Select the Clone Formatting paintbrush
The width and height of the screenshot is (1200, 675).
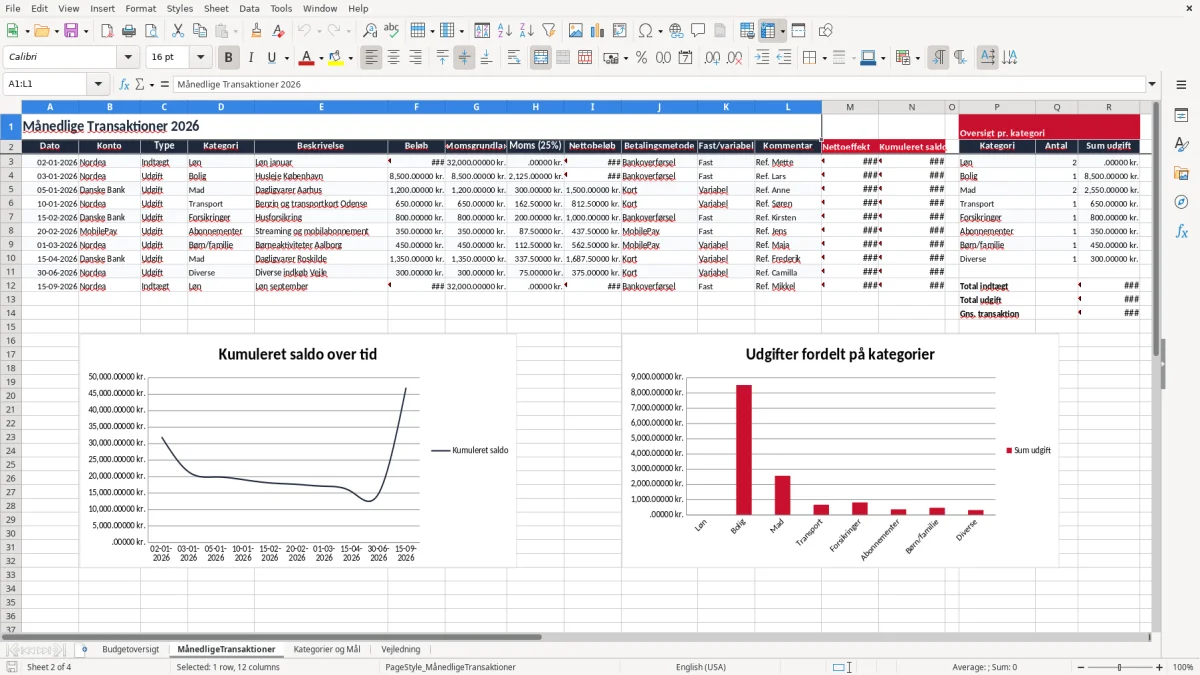point(256,31)
